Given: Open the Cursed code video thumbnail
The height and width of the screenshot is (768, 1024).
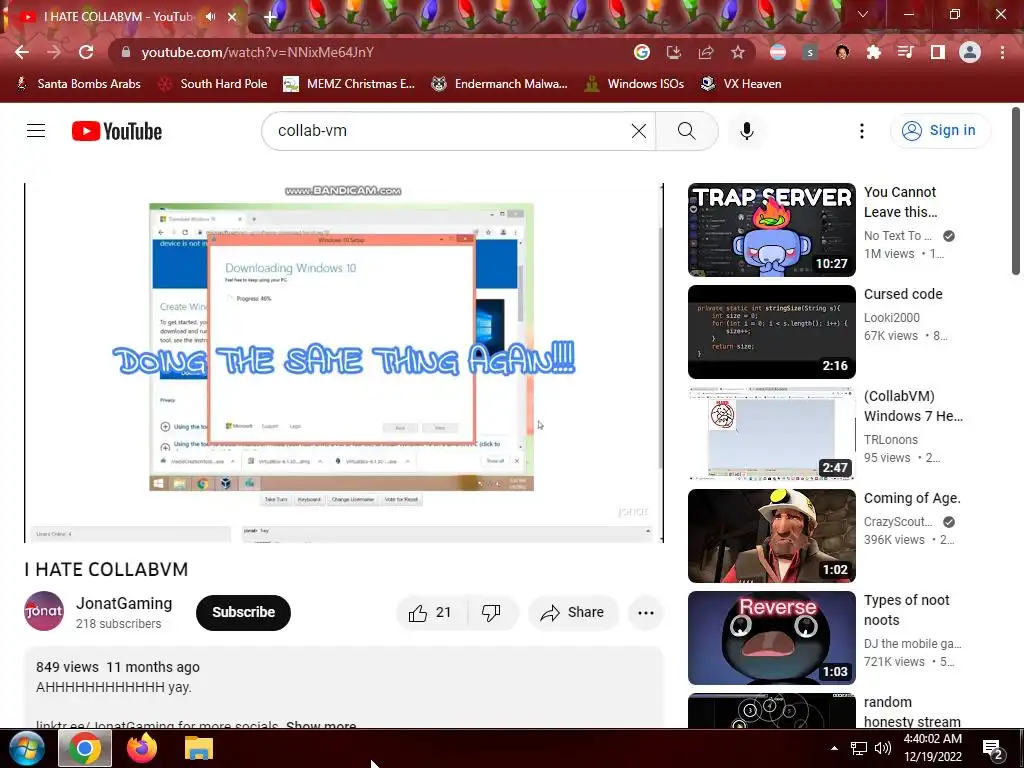Looking at the screenshot, I should pyautogui.click(x=771, y=332).
